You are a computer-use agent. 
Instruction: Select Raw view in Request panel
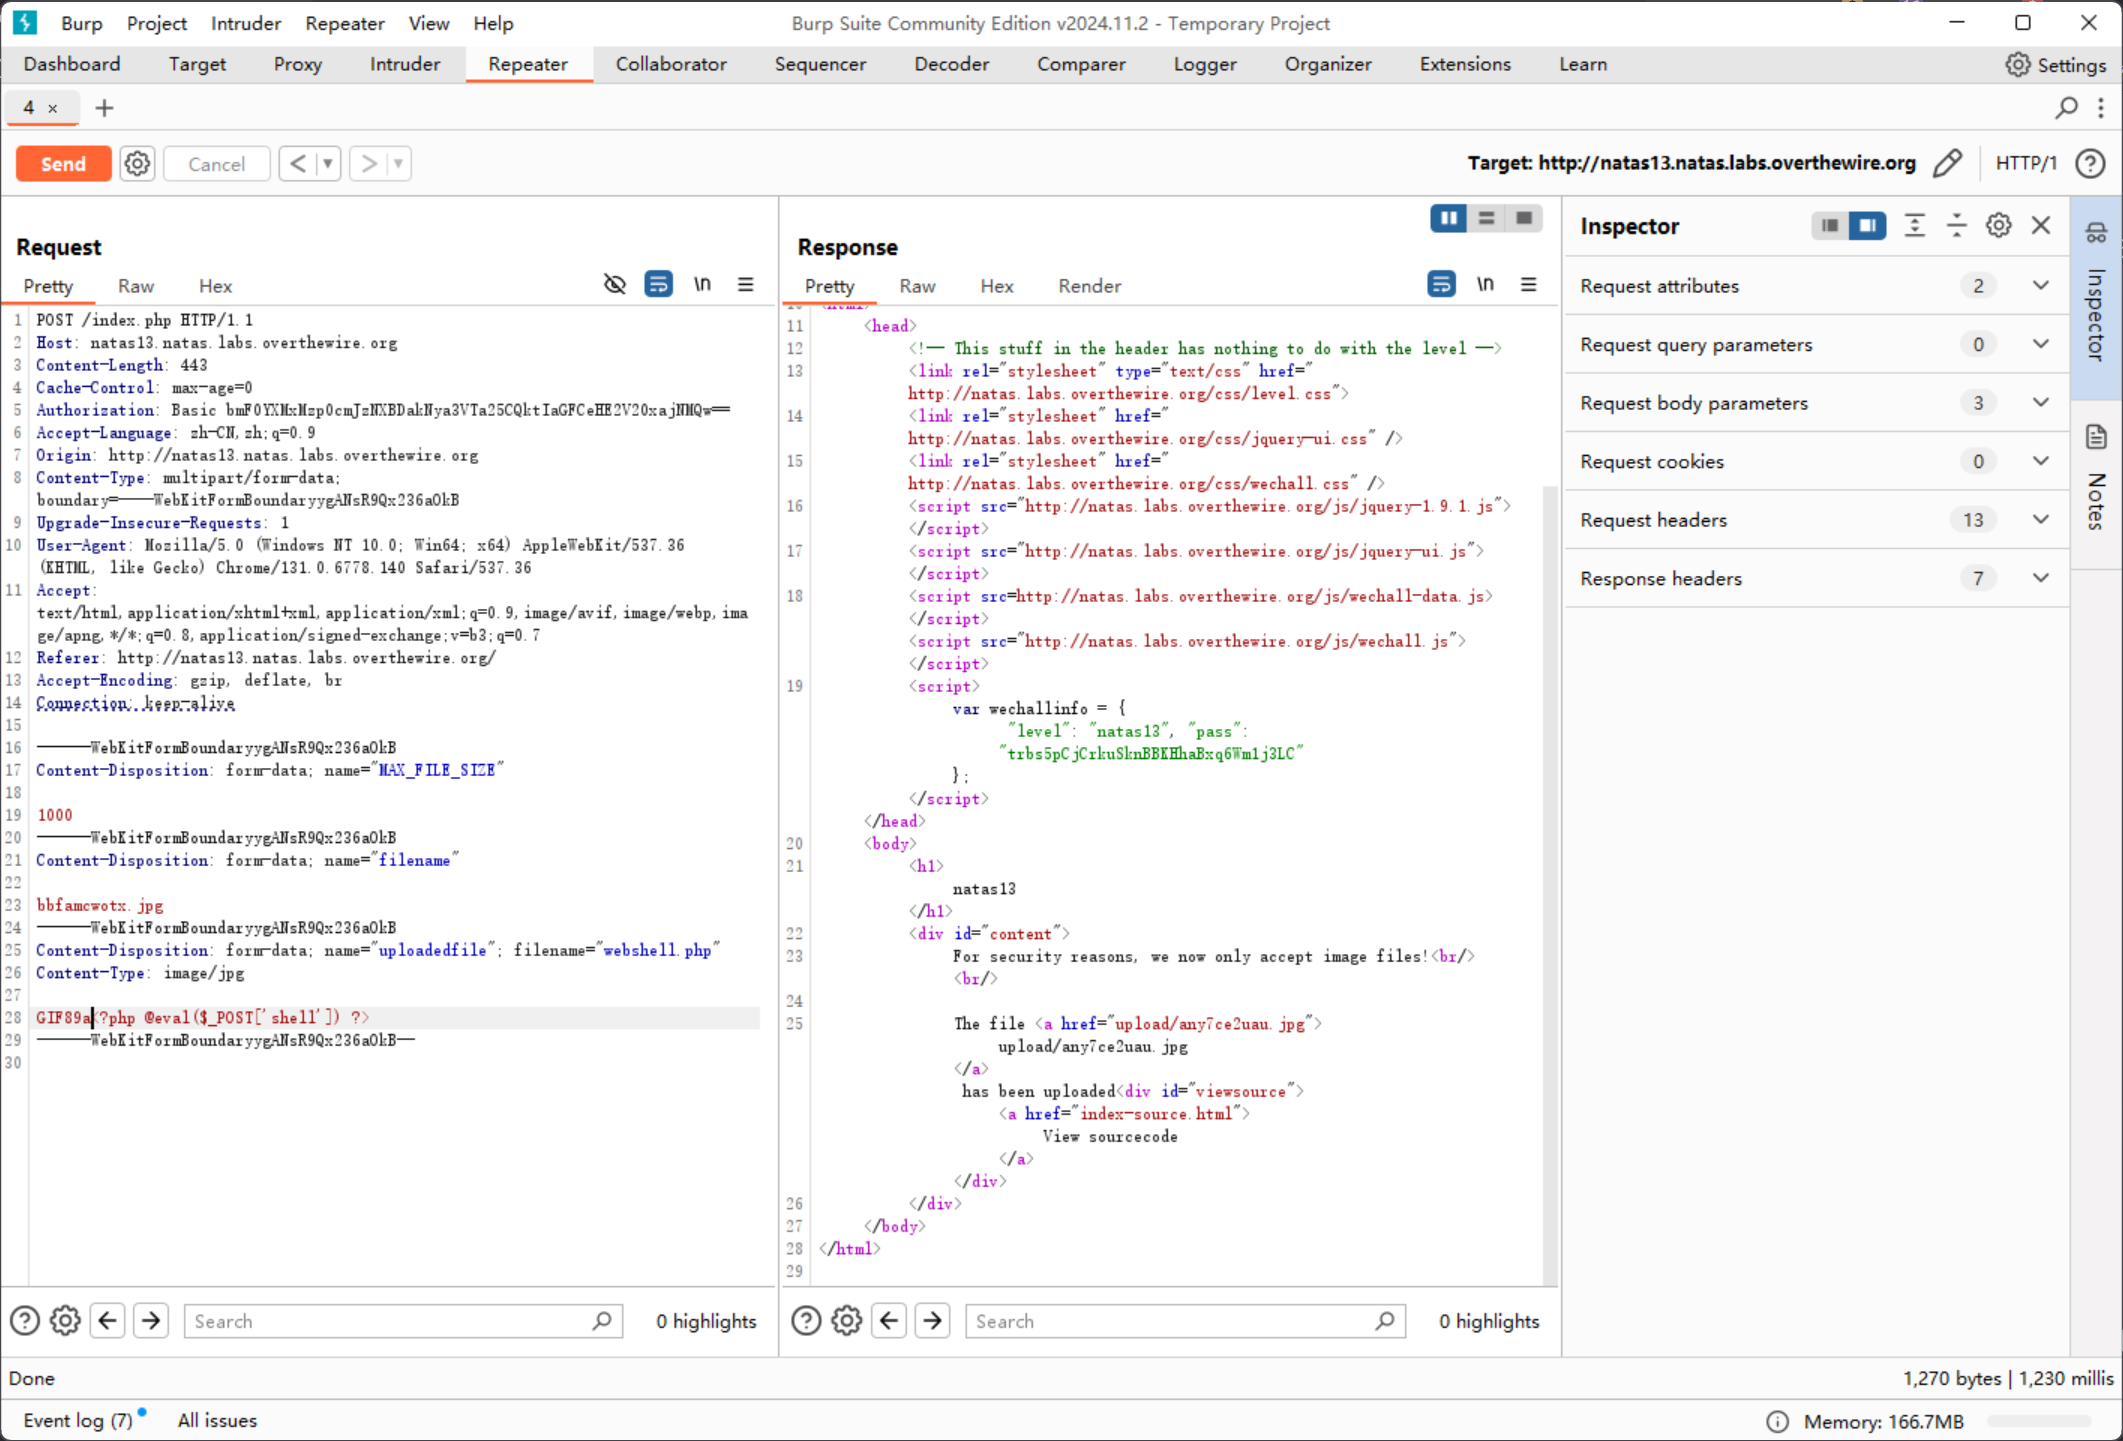136,286
